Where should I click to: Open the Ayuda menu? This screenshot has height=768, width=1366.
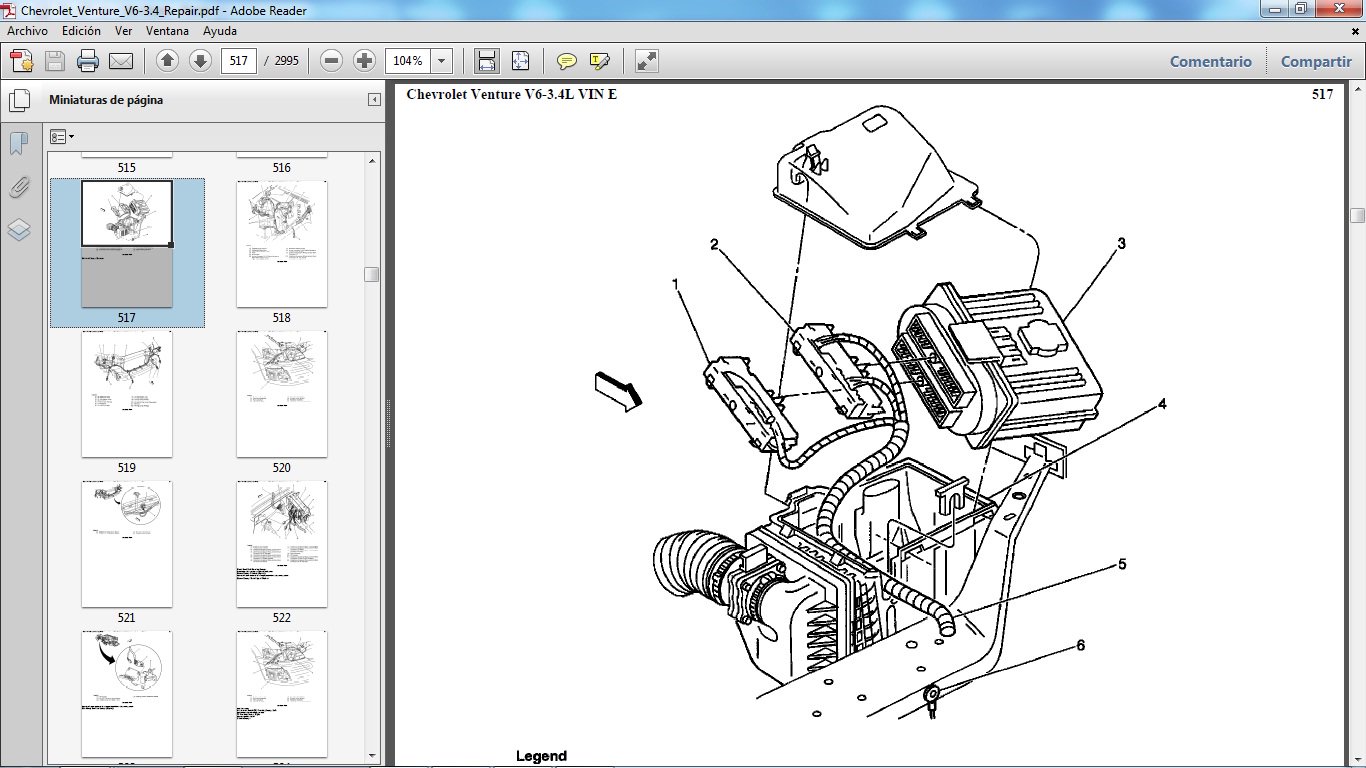(x=220, y=31)
